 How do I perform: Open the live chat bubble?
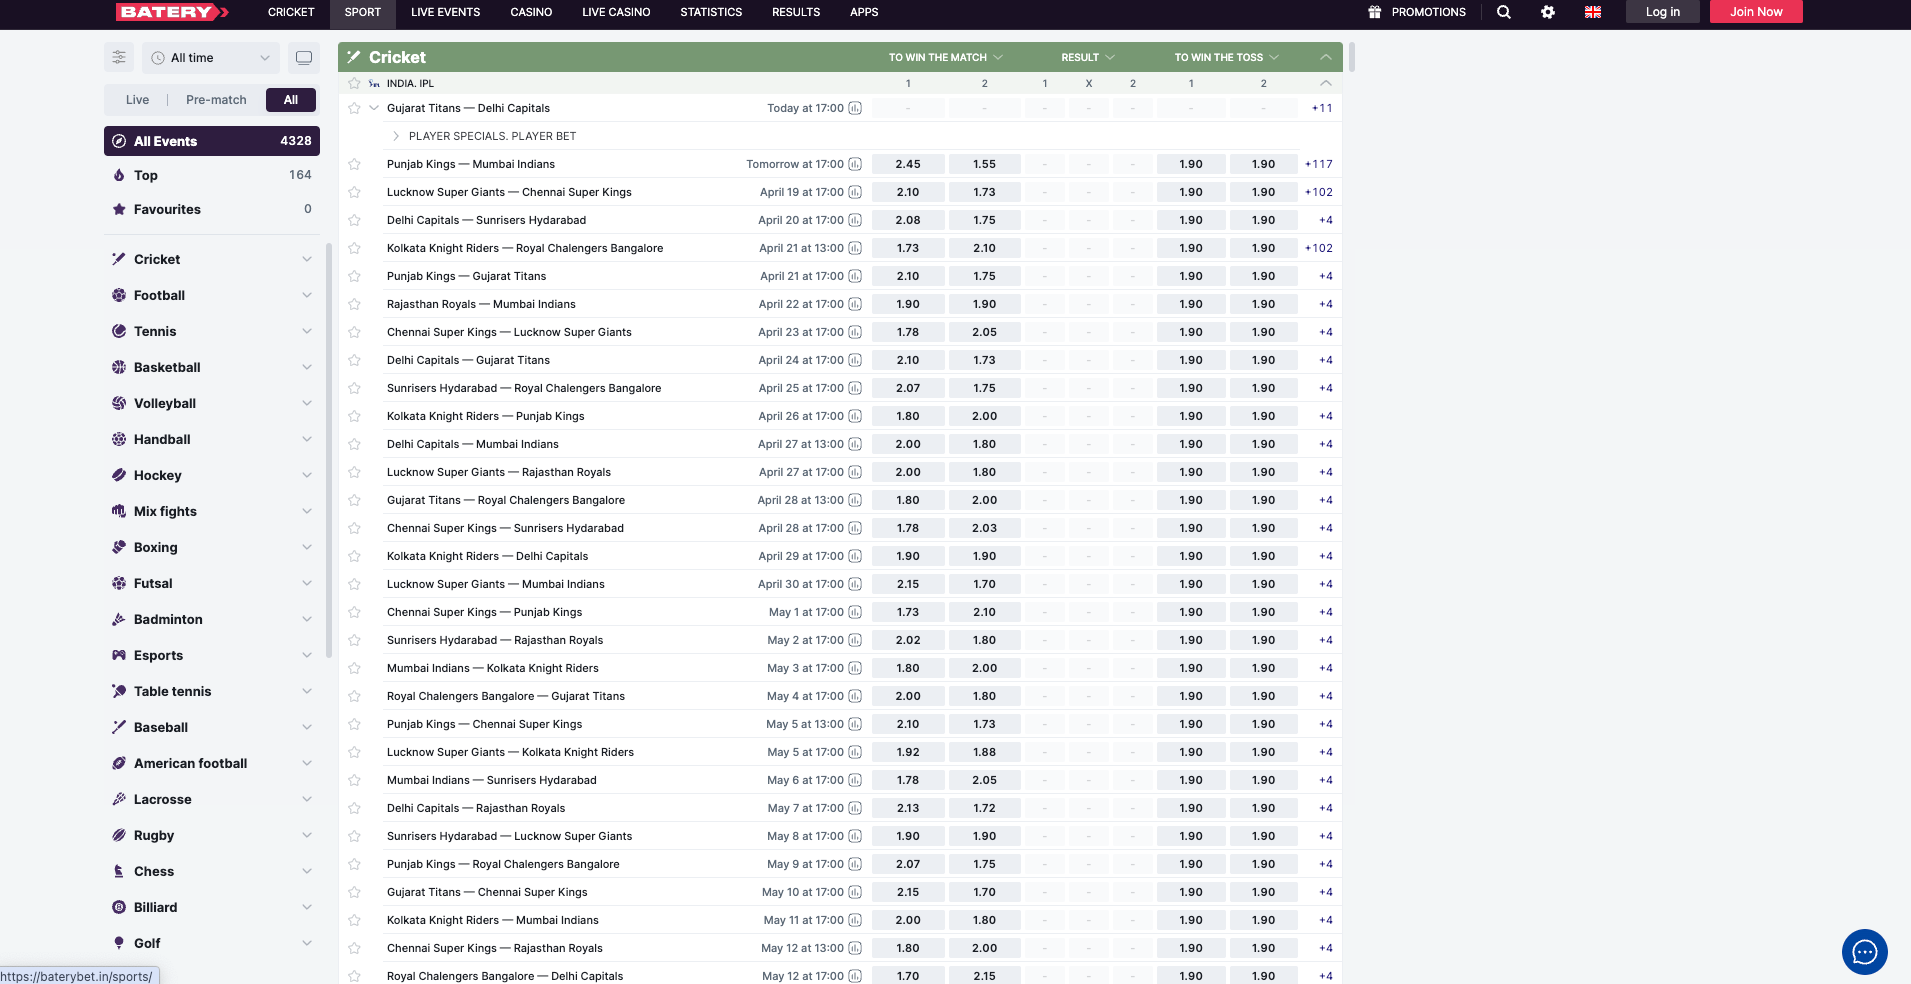point(1864,951)
